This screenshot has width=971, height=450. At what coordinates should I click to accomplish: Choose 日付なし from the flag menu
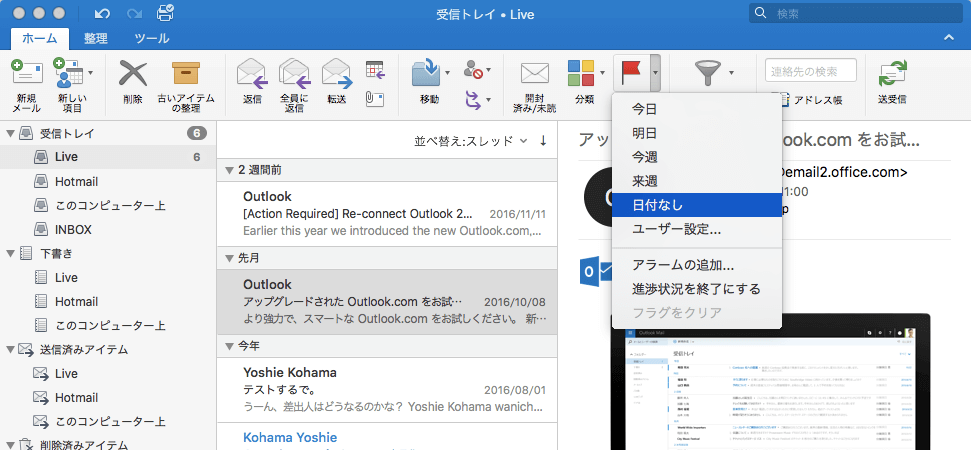click(x=697, y=205)
